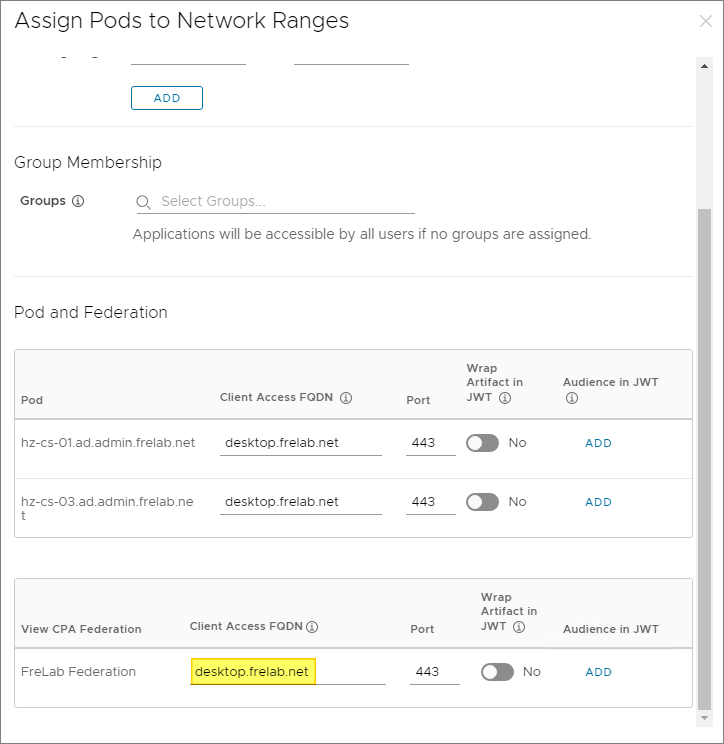Click the search magnifier in Select Groups
Screen dimensions: 724x744
point(145,202)
